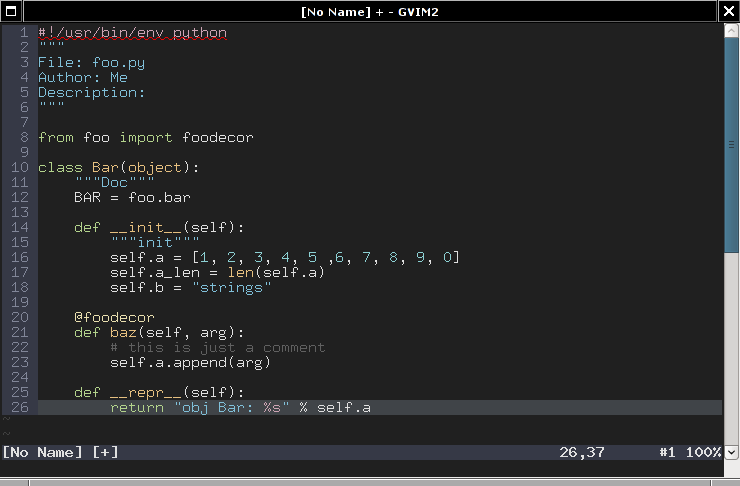Place cursor on shebang line "#!/usr/bin/env python"

point(133,33)
